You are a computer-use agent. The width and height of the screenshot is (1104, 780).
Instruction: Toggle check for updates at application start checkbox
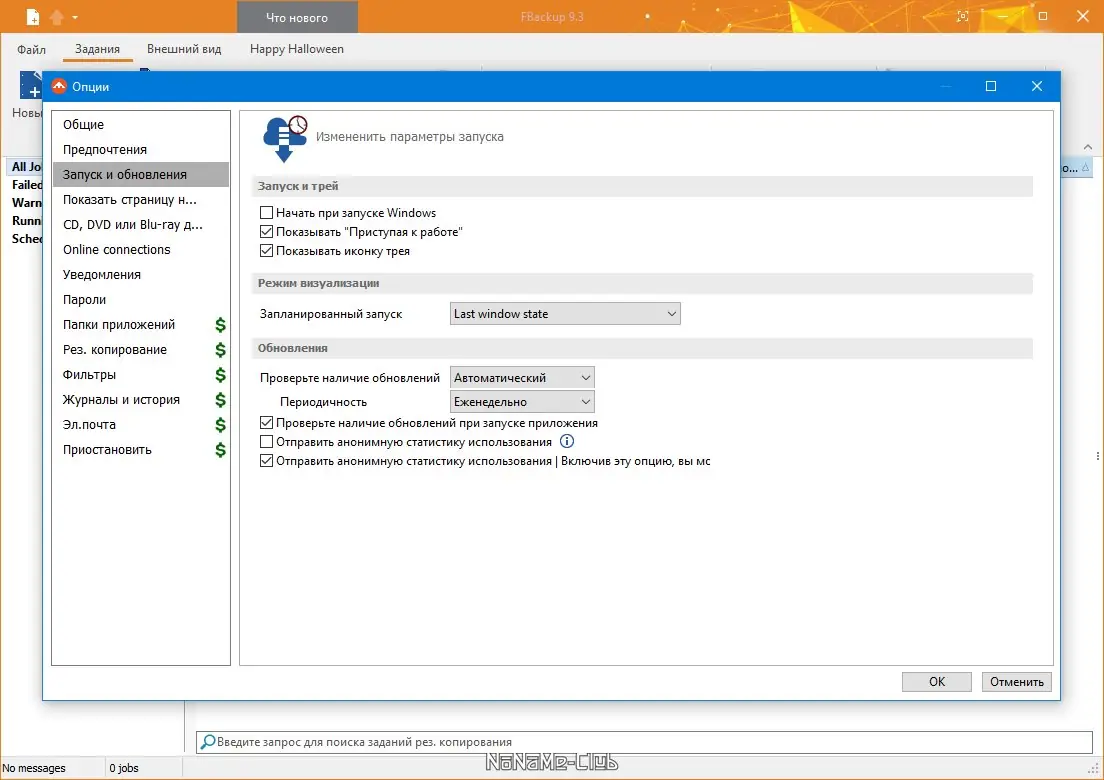pos(266,423)
